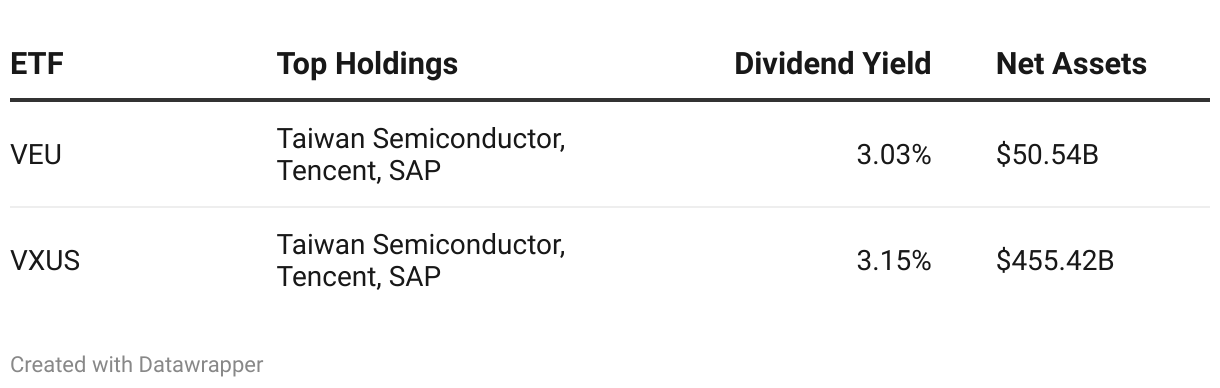Open the Created with Datawrapper link
Screen dimensions: 1220x388
point(137,365)
